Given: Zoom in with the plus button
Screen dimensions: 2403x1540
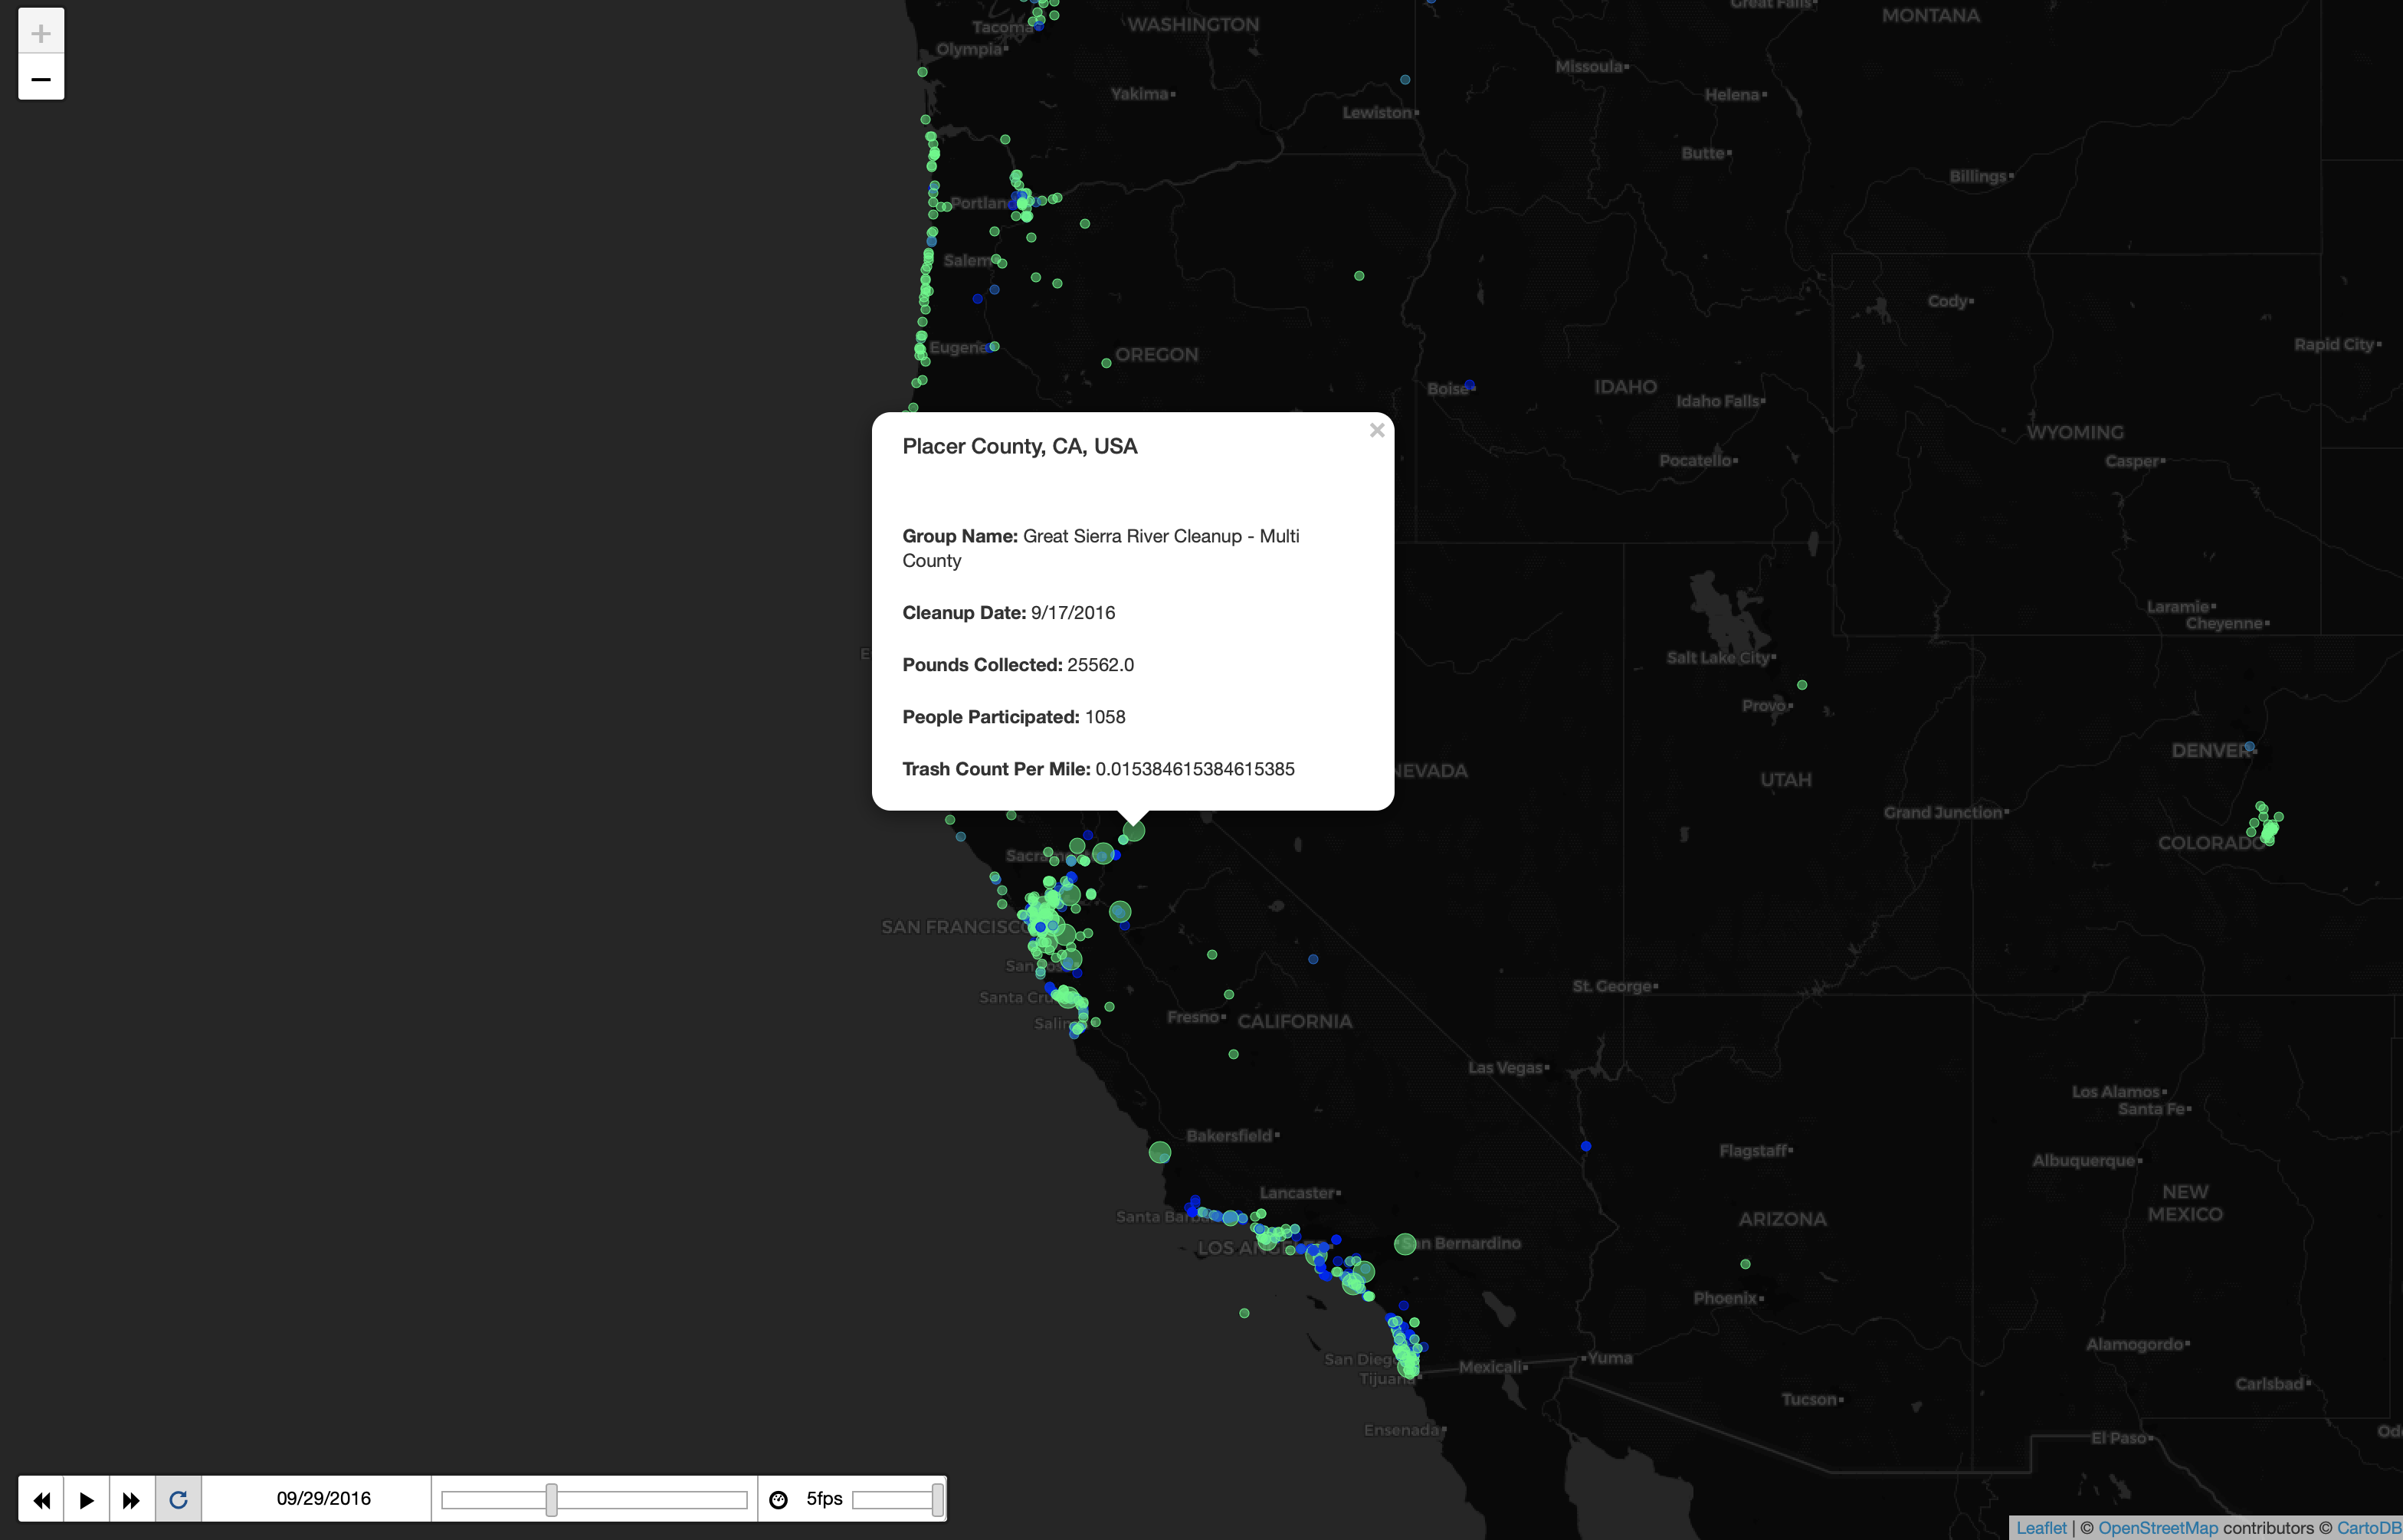Looking at the screenshot, I should coord(41,33).
